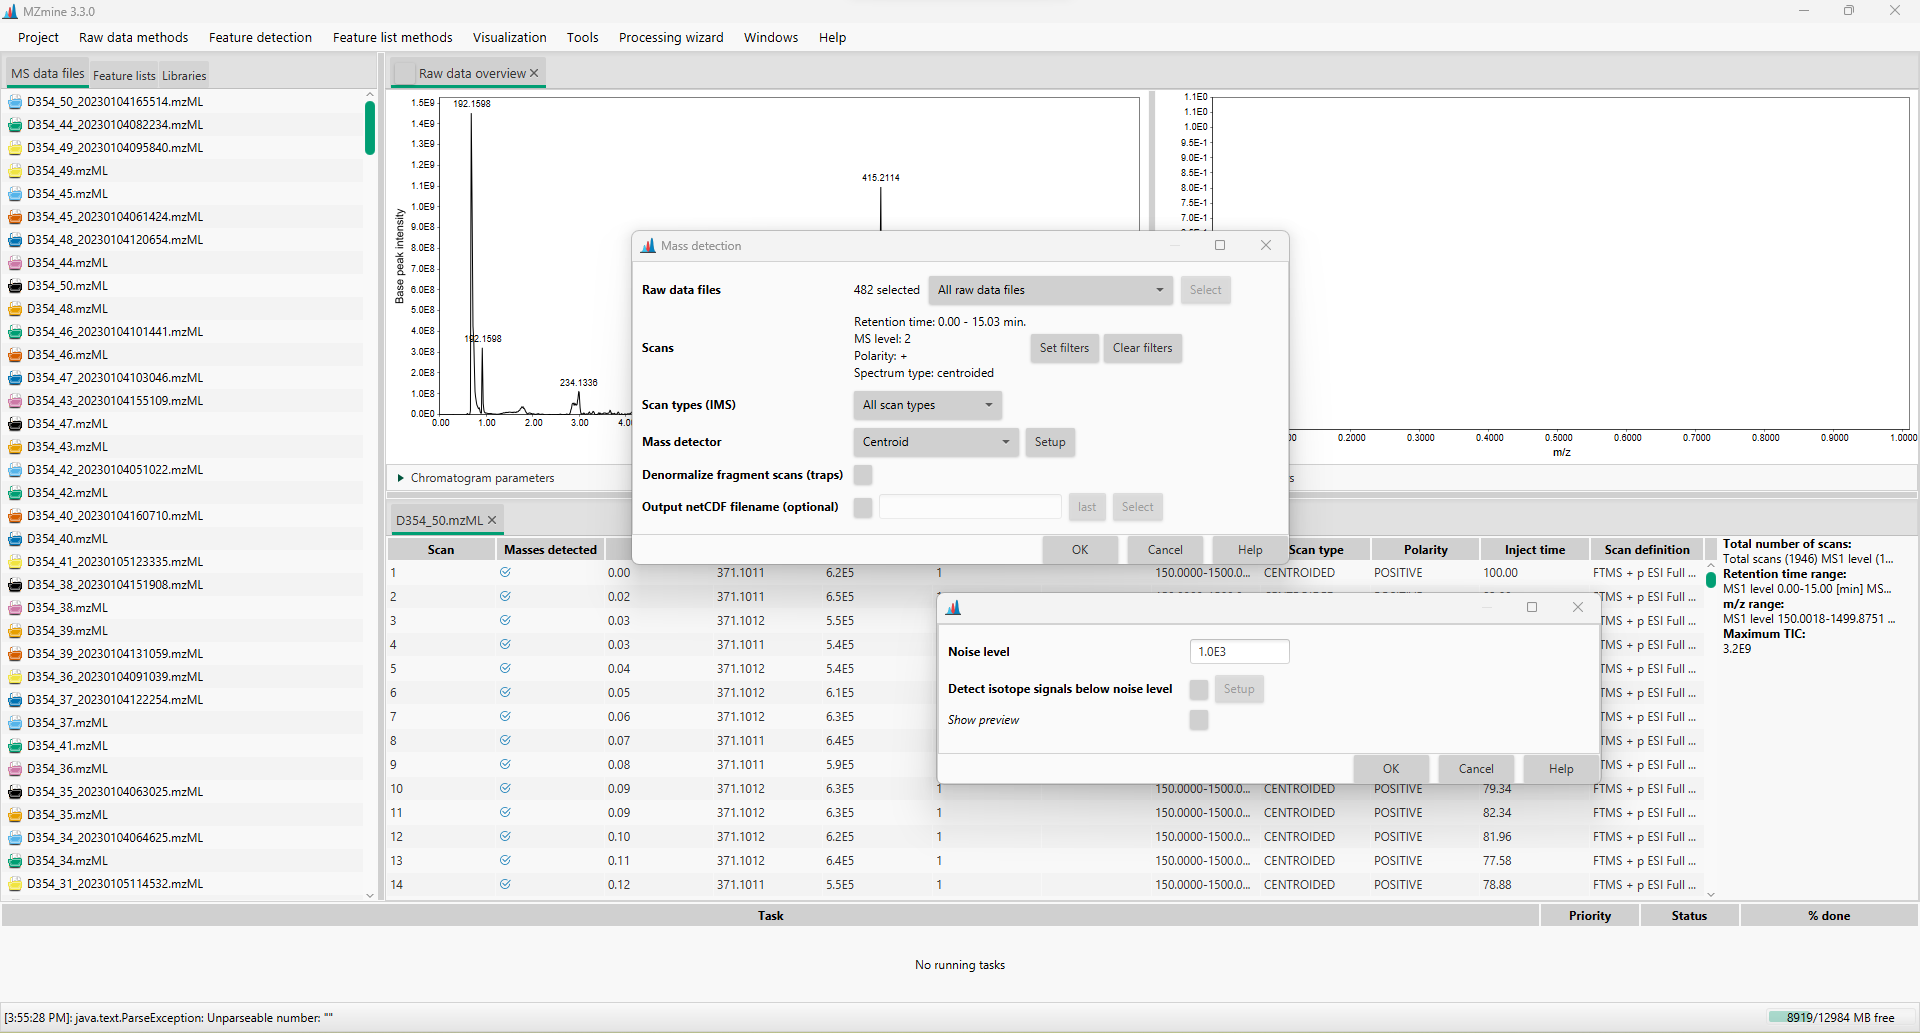The height and width of the screenshot is (1033, 1920).
Task: Click the raw data file icon beside D354_50_20230104165514.mzML
Action: 15,101
